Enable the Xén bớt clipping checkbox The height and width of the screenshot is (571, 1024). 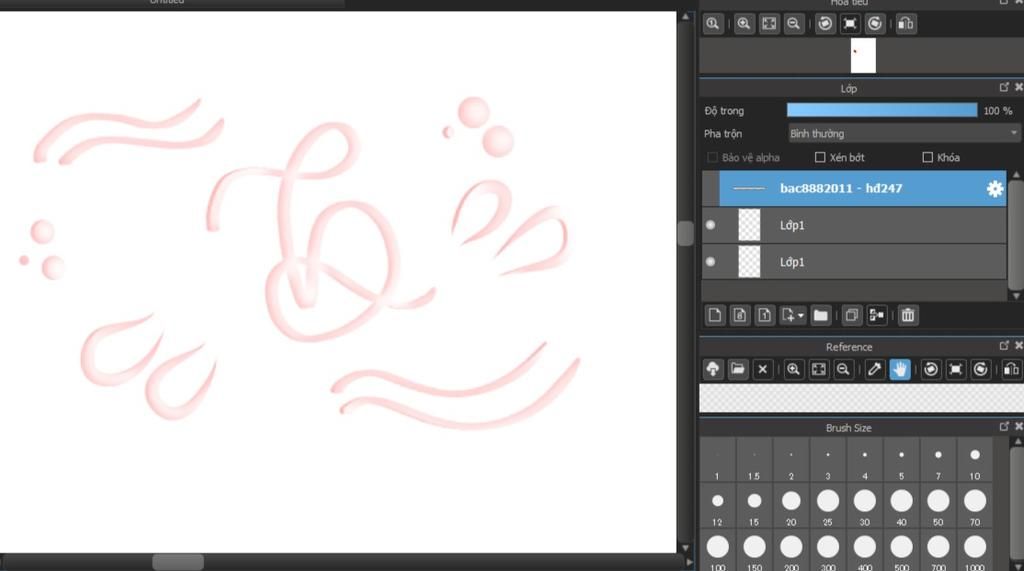coord(820,157)
